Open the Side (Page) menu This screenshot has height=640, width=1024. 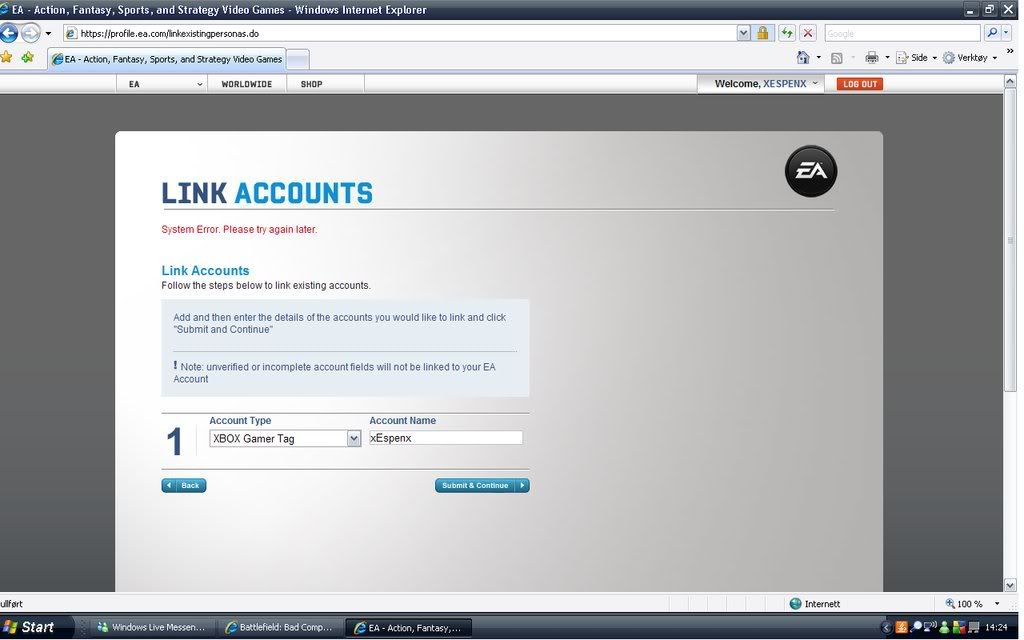point(916,57)
